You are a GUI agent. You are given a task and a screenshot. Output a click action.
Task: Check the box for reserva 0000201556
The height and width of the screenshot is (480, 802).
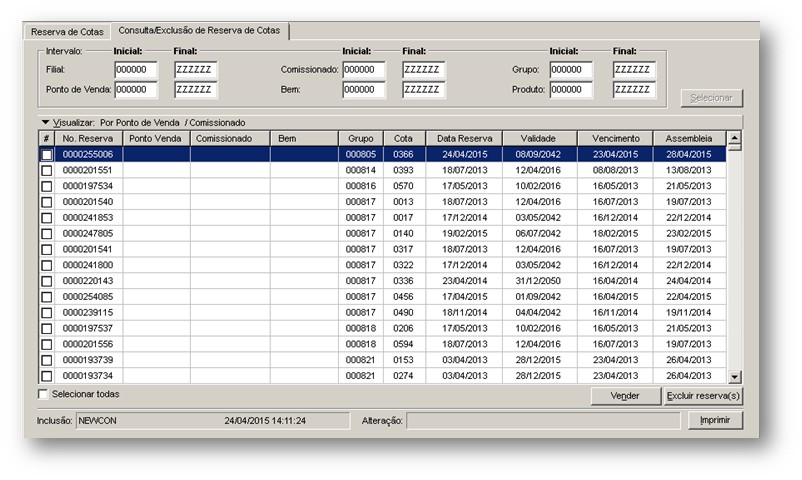[x=47, y=344]
